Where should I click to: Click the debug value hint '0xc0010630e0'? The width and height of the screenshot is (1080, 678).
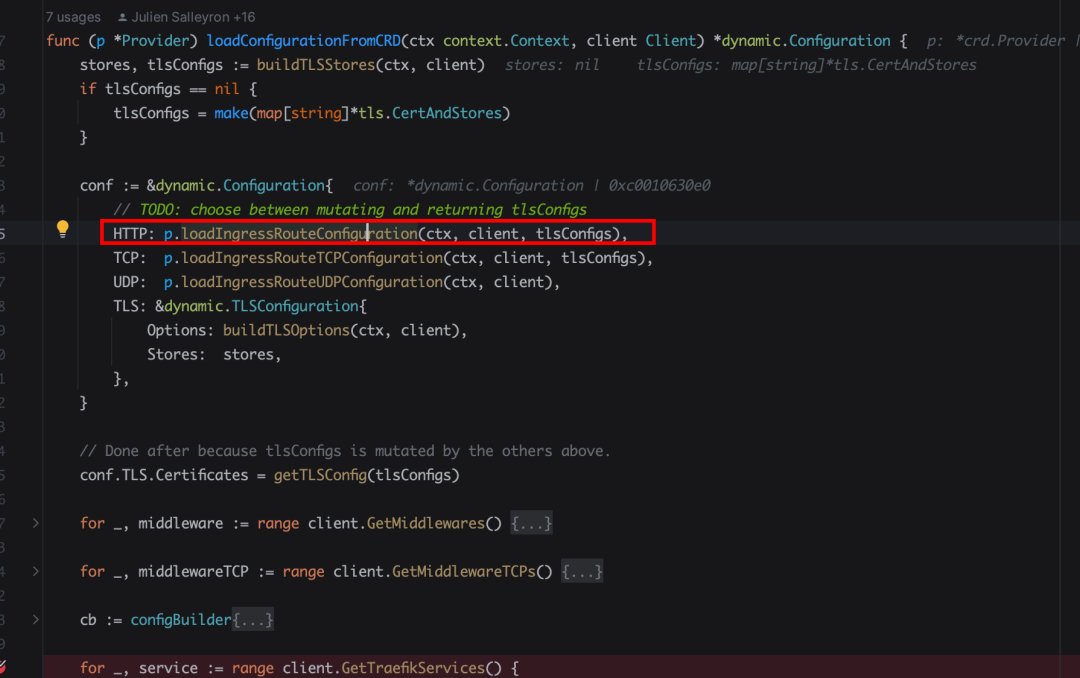pyautogui.click(x=659, y=185)
